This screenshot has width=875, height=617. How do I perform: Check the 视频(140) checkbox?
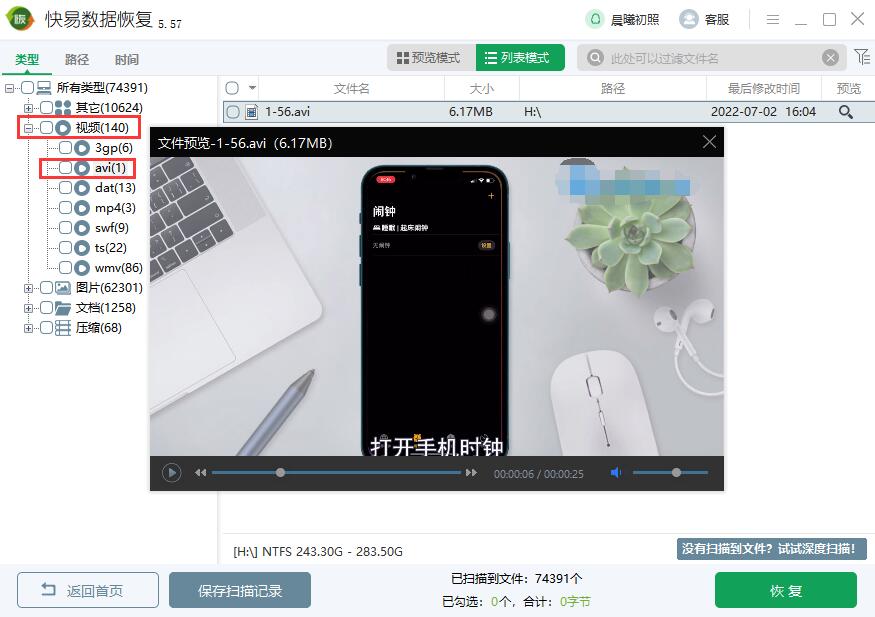coord(46,128)
